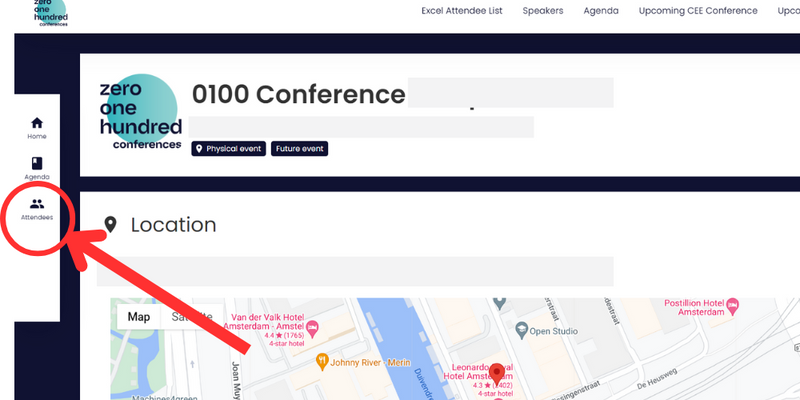Select the Open Studio map marker
800x400 pixels.
(x=521, y=331)
